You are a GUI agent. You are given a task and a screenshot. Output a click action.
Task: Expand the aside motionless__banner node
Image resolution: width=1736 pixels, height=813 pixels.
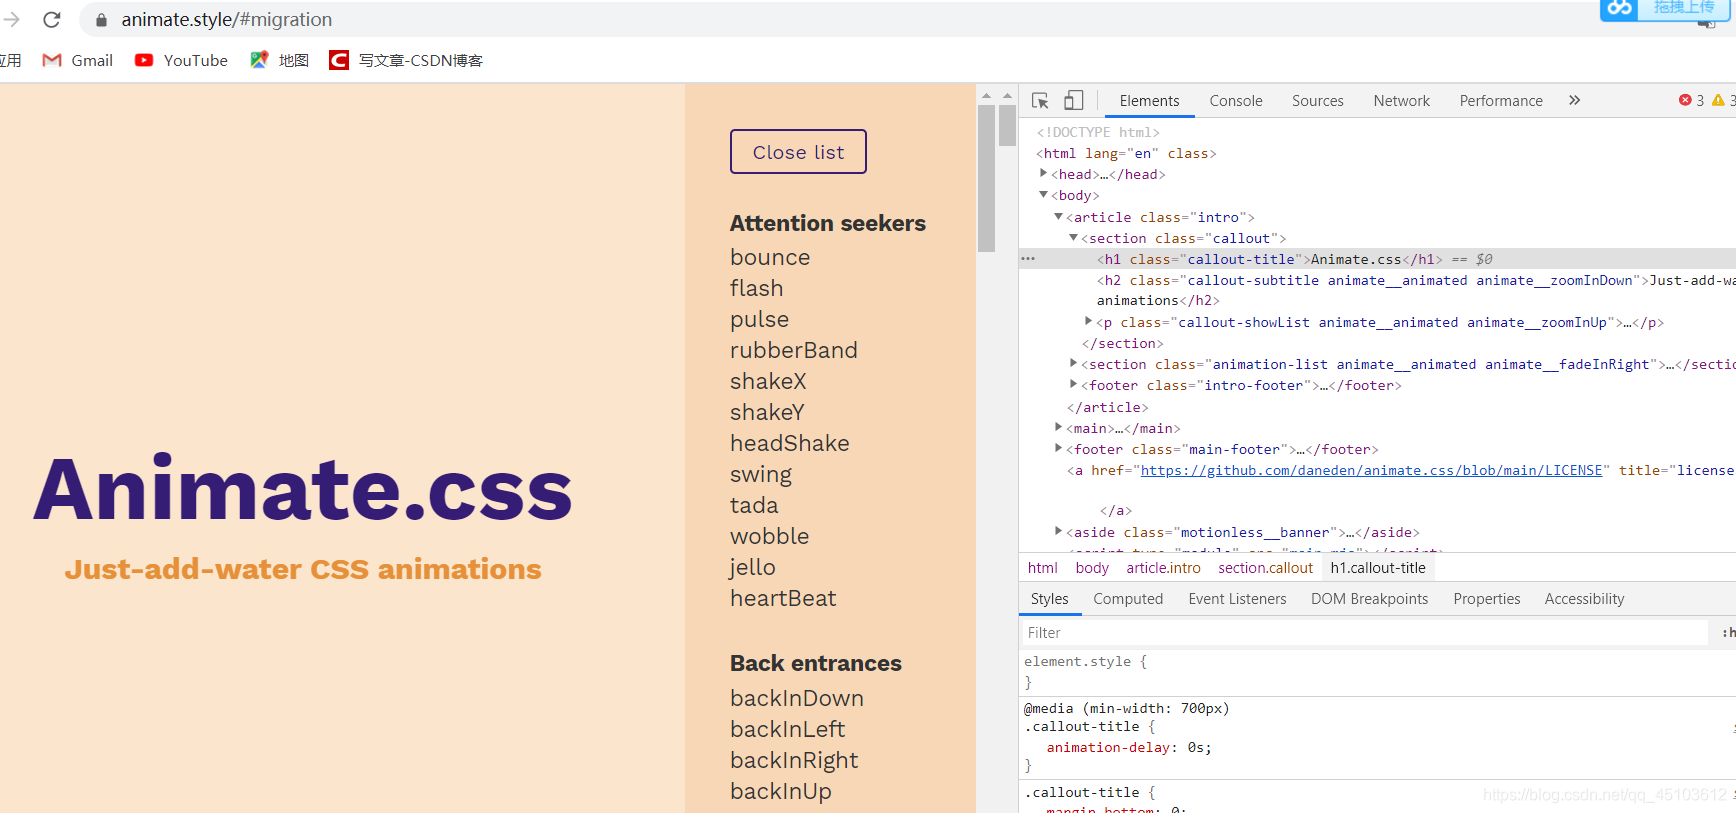click(1059, 532)
